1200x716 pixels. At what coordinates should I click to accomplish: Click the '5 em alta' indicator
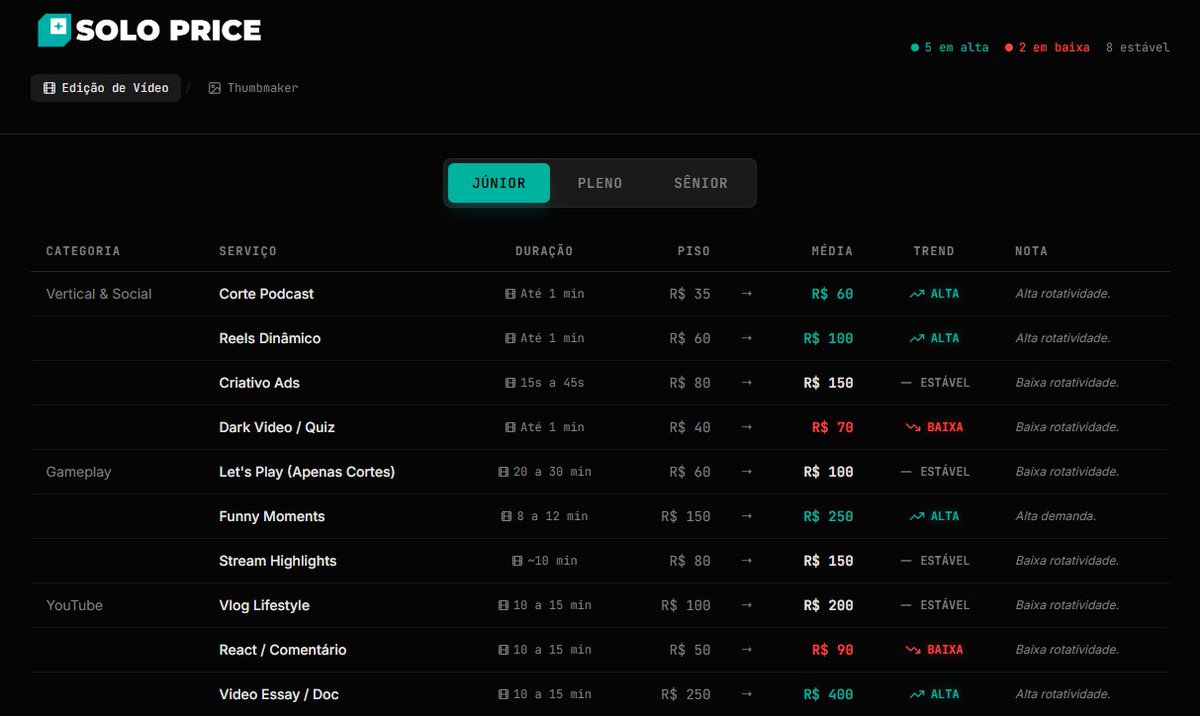[950, 48]
